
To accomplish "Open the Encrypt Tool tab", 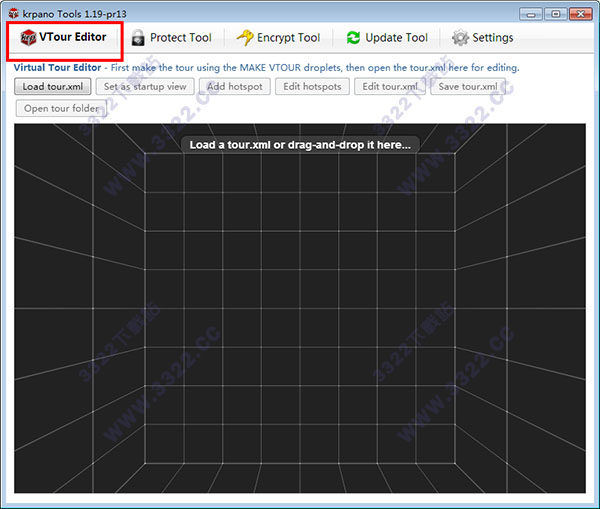I will pyautogui.click(x=279, y=38).
